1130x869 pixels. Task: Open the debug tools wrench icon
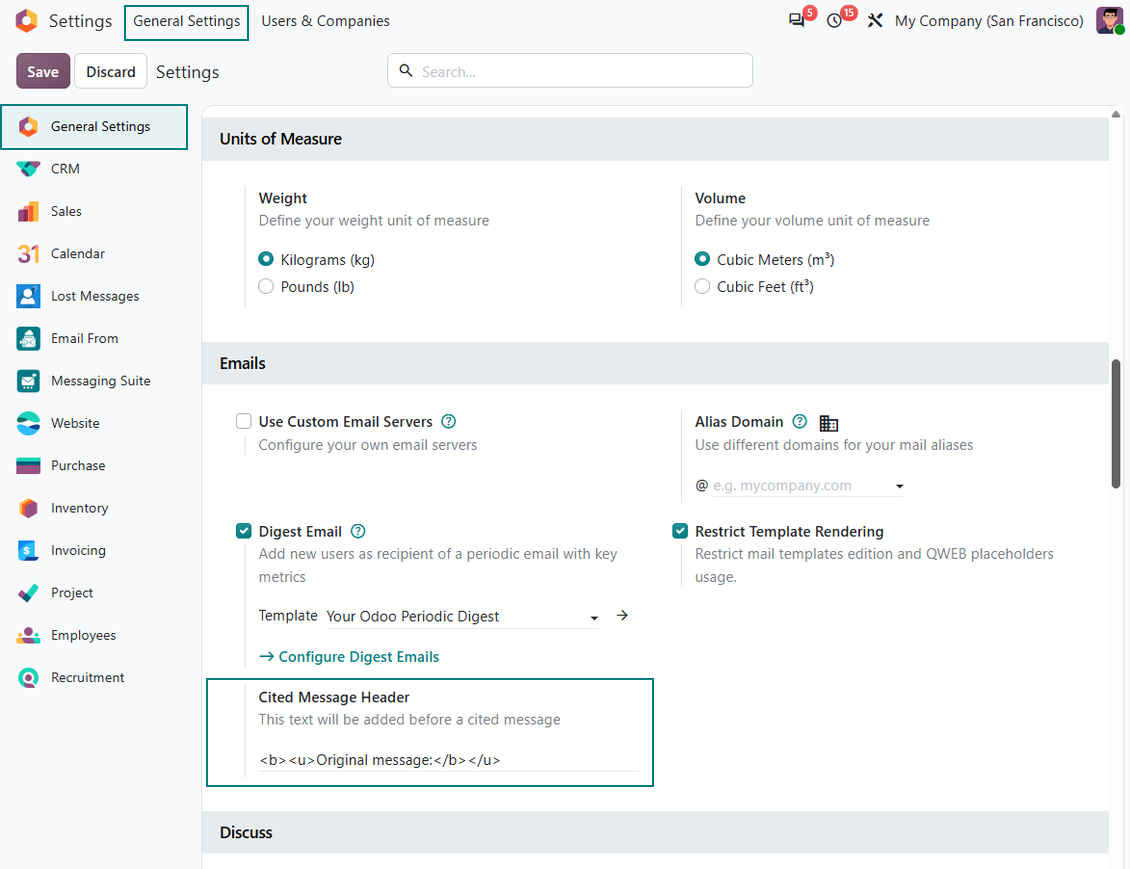coord(875,21)
